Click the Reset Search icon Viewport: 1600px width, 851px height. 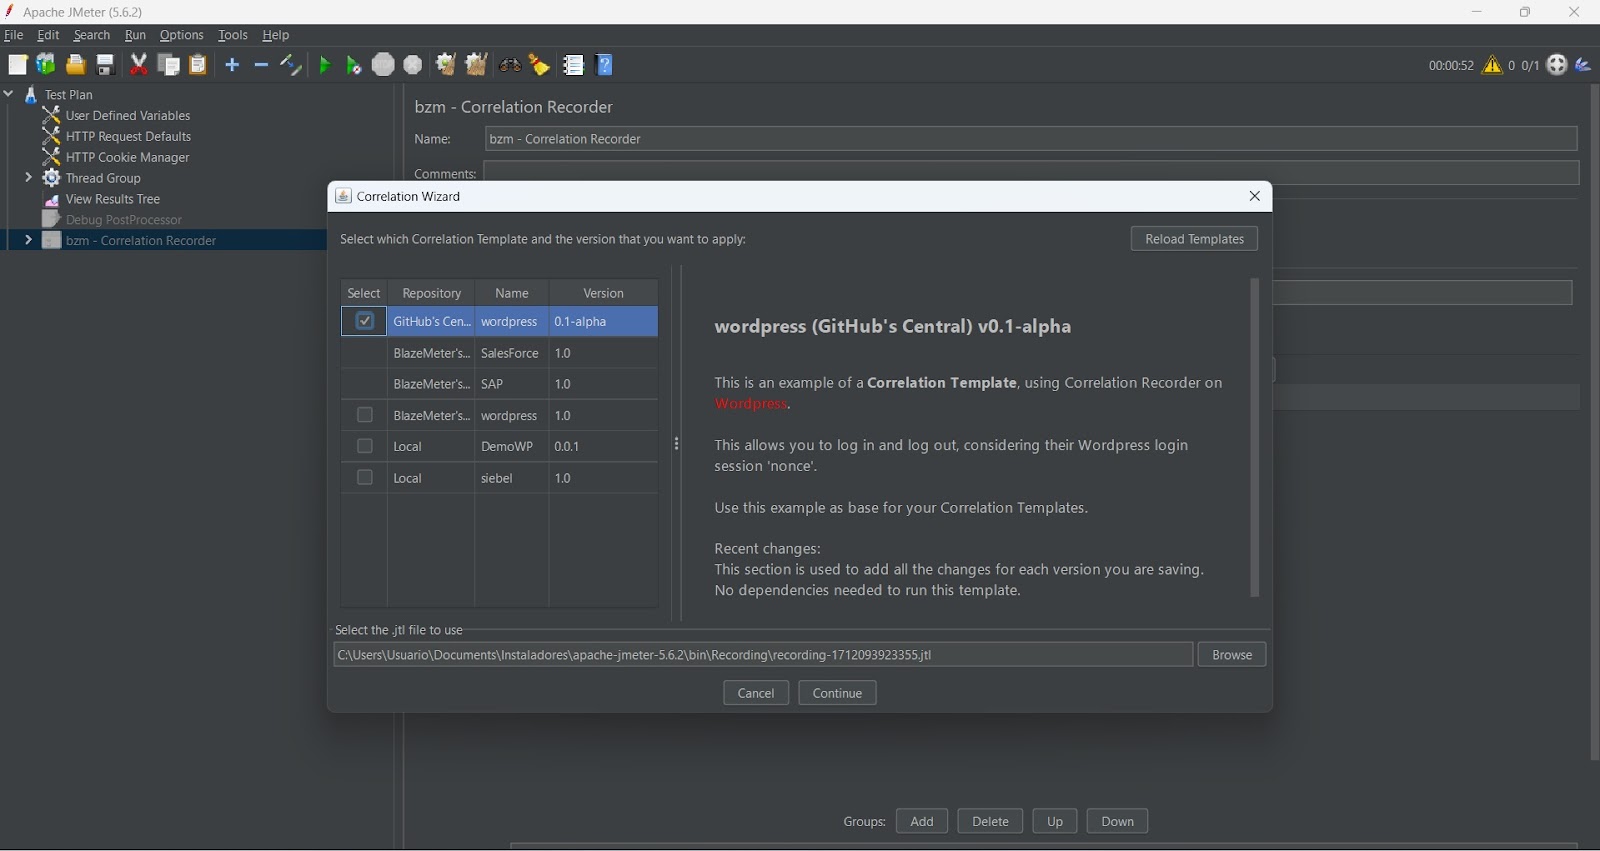point(540,65)
